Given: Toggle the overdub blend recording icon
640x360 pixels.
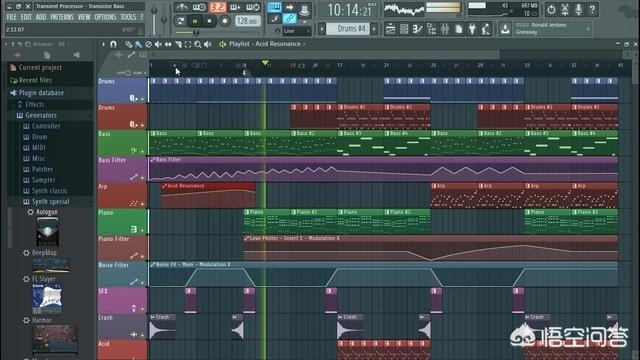Looking at the screenshot, I should pos(236,7).
